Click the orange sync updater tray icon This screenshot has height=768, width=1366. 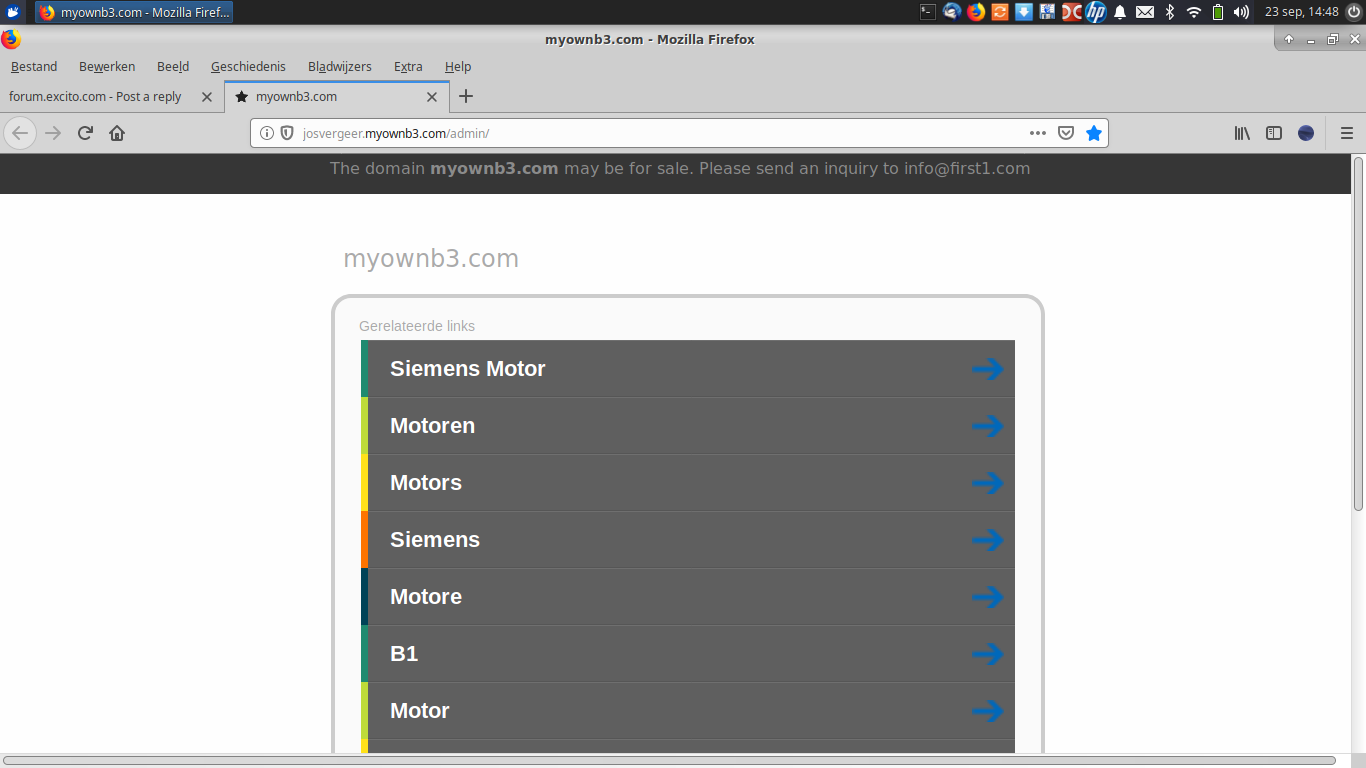(1000, 12)
